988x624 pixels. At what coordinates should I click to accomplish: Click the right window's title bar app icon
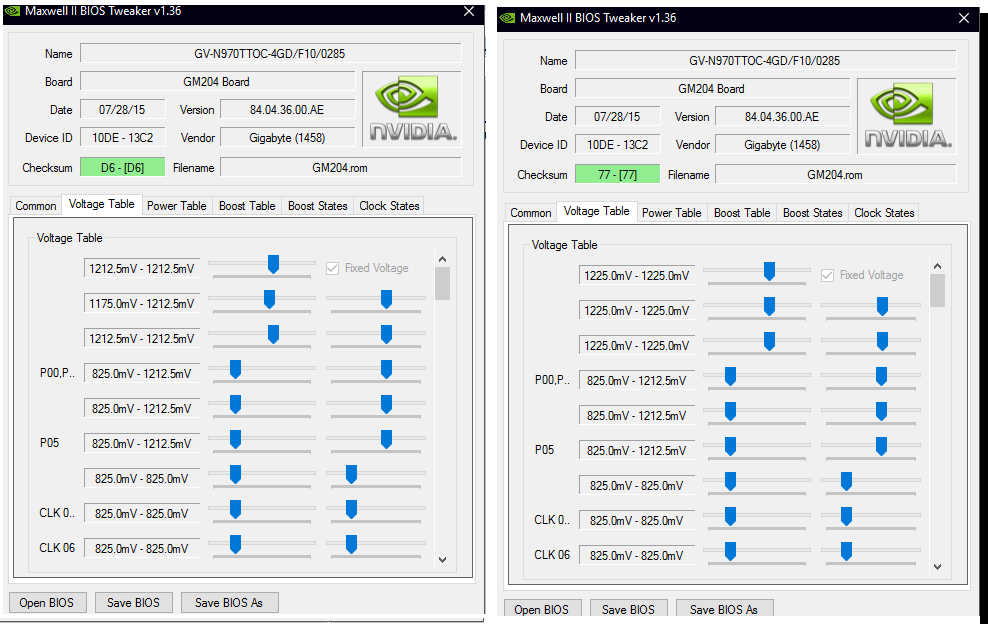click(x=507, y=18)
